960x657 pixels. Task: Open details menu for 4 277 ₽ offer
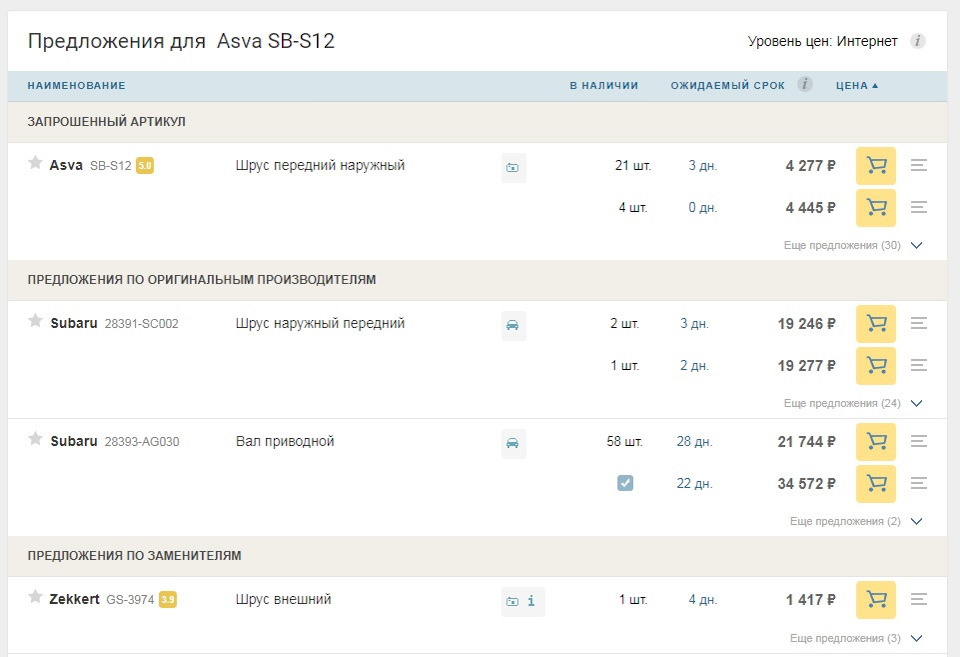pyautogui.click(x=918, y=165)
